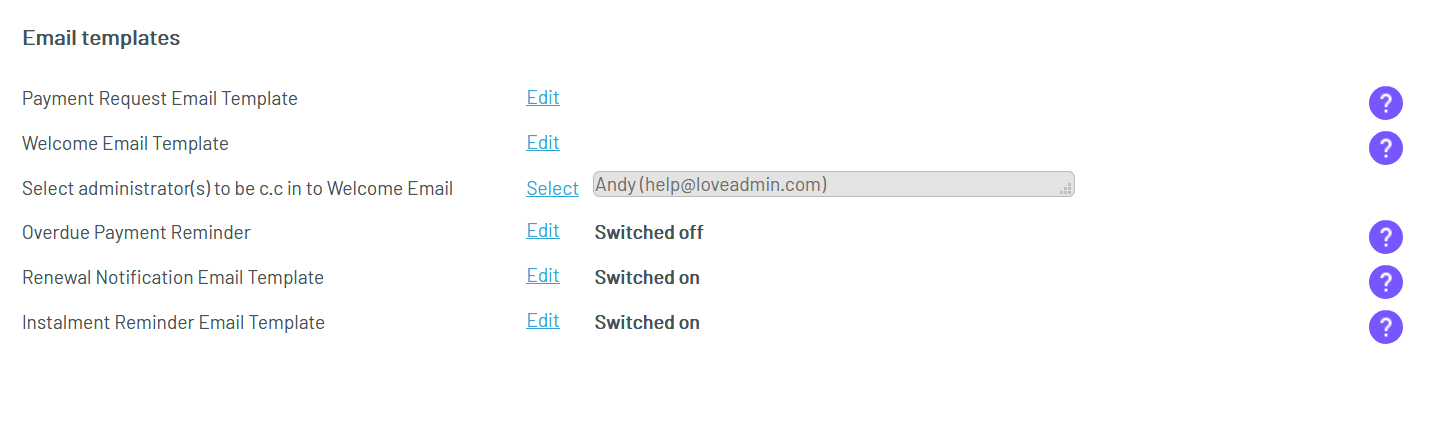Click the 'Select administrator(s) to be c.c' label
This screenshot has width=1456, height=424.
237,189
